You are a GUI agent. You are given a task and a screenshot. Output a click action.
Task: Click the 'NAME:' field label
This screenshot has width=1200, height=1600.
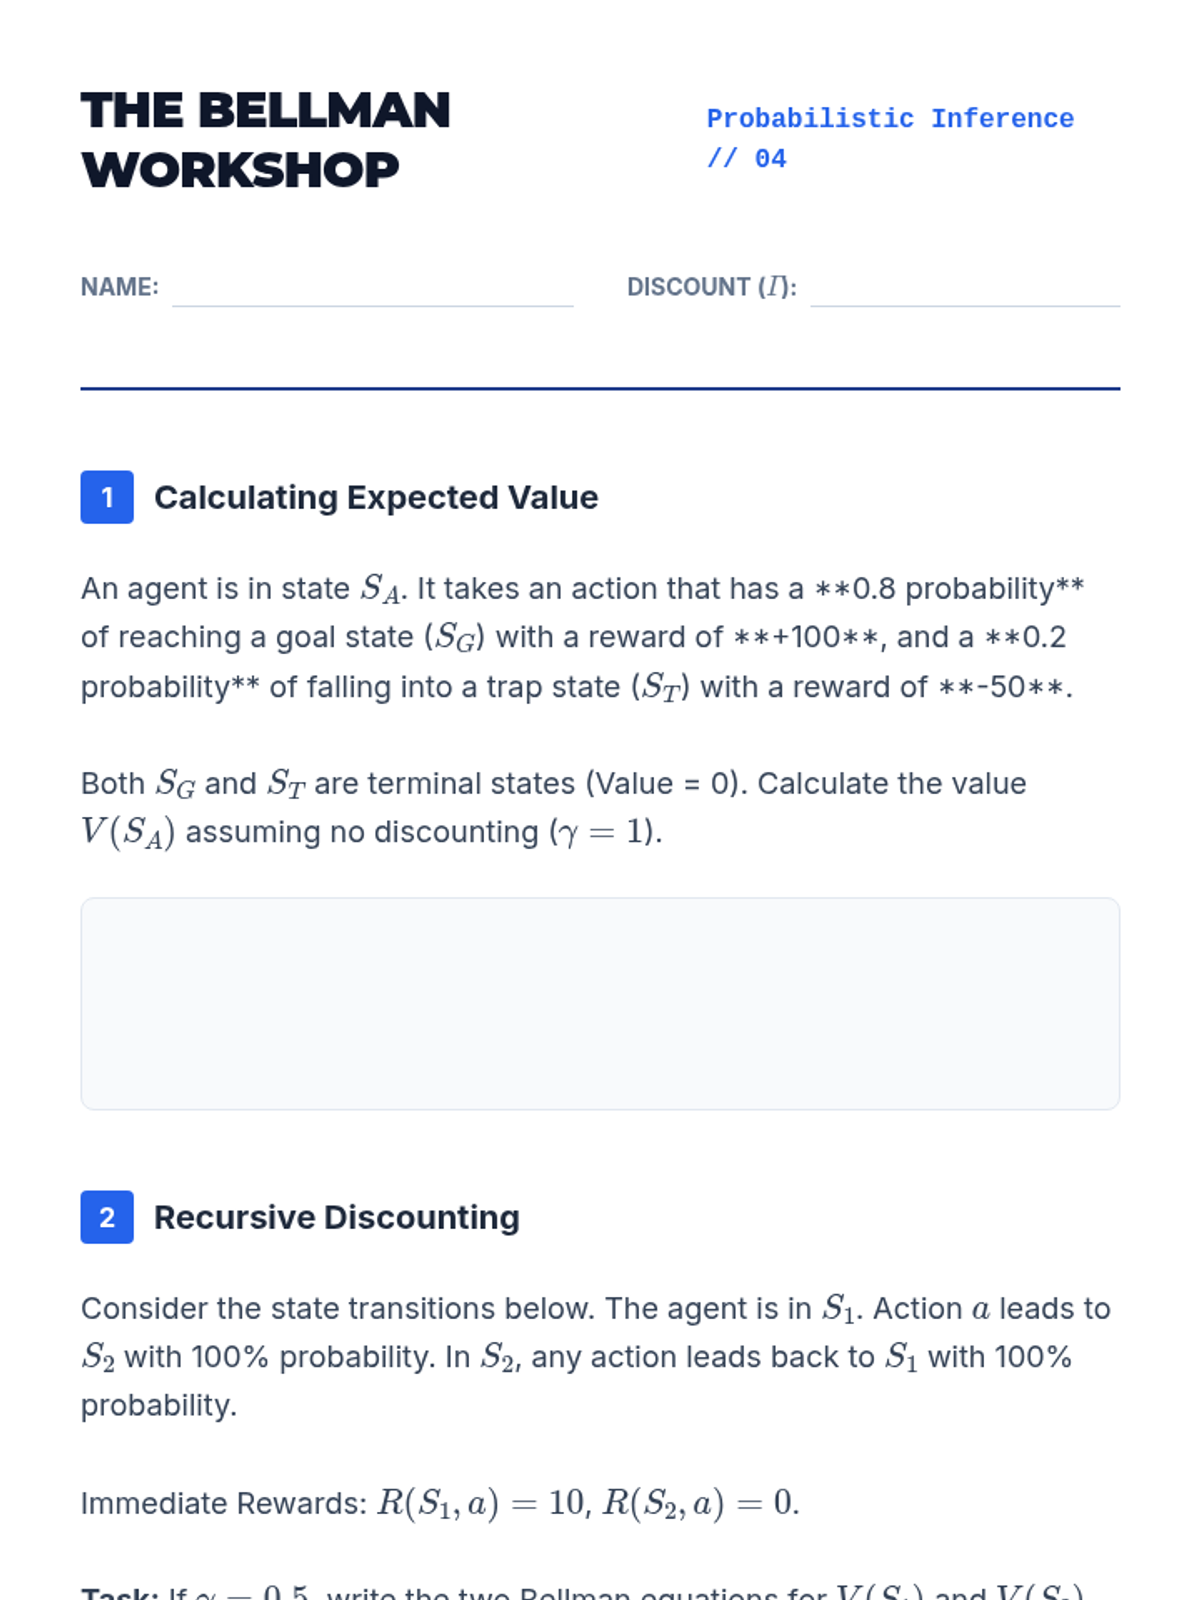tap(120, 287)
